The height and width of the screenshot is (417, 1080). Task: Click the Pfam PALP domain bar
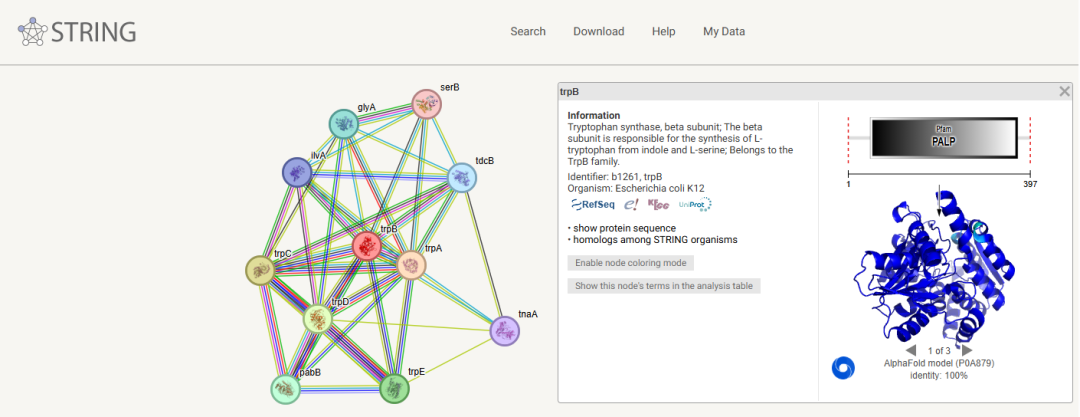pos(943,137)
